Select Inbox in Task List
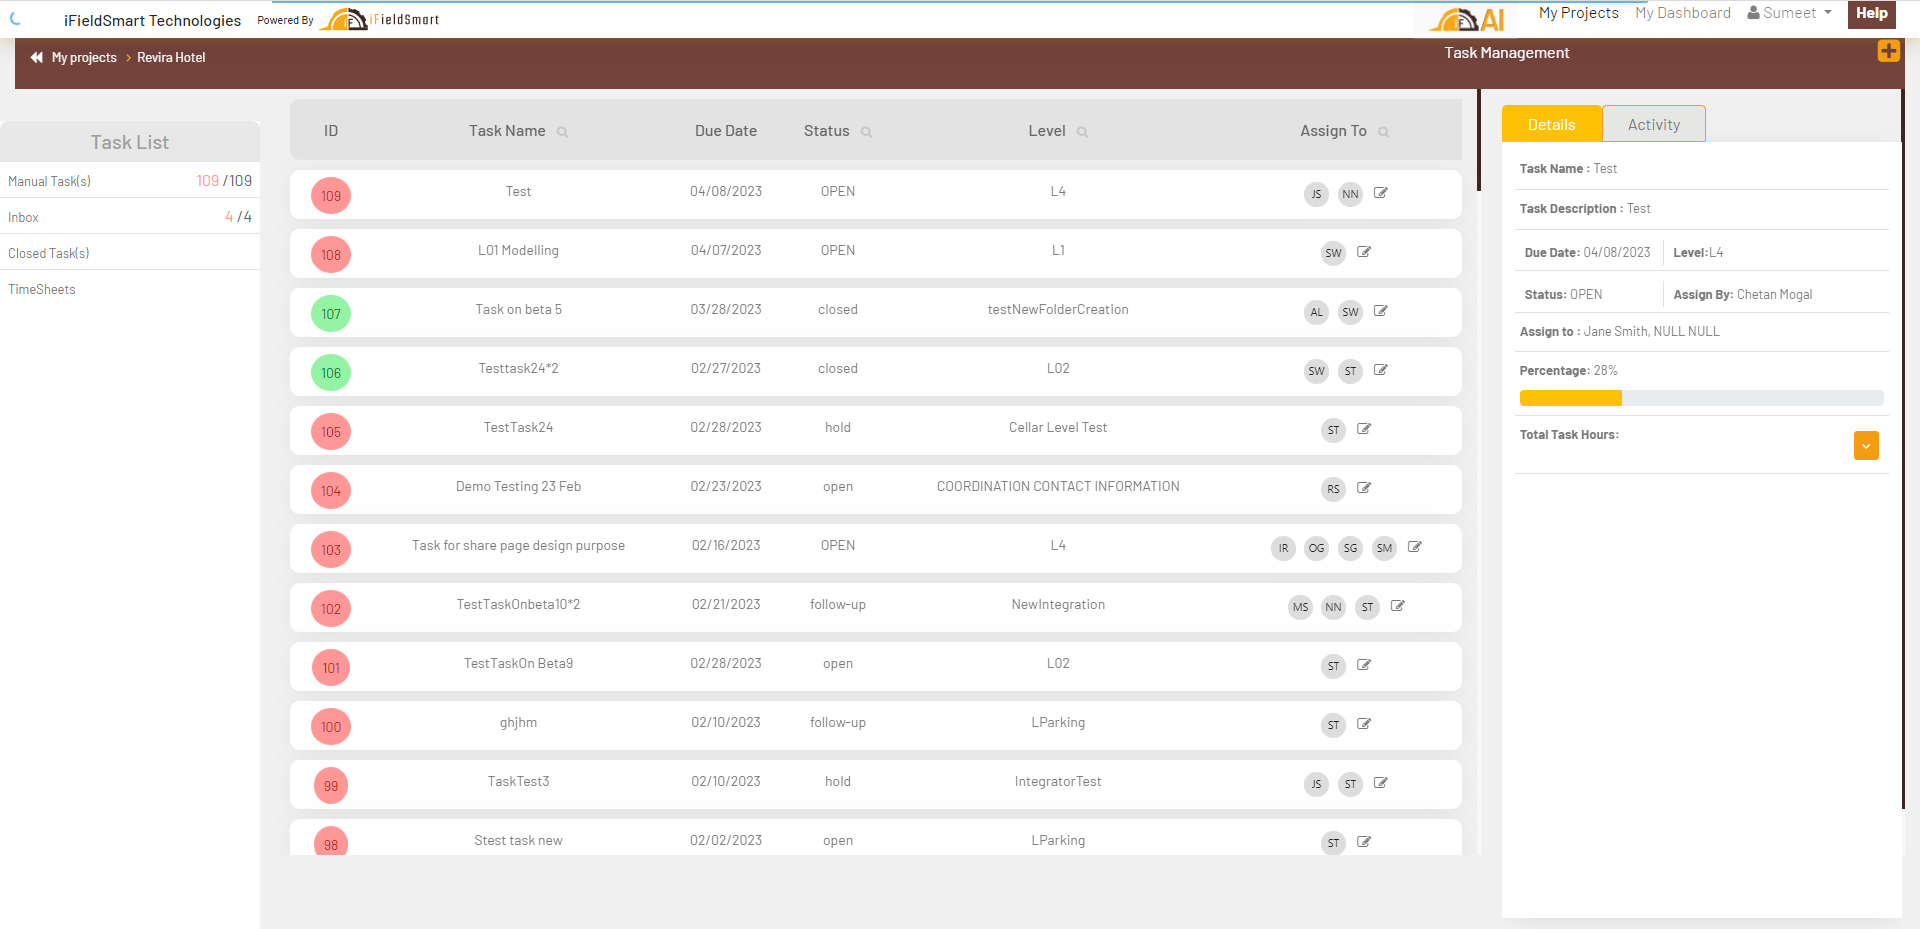The image size is (1920, 929). click(x=130, y=217)
